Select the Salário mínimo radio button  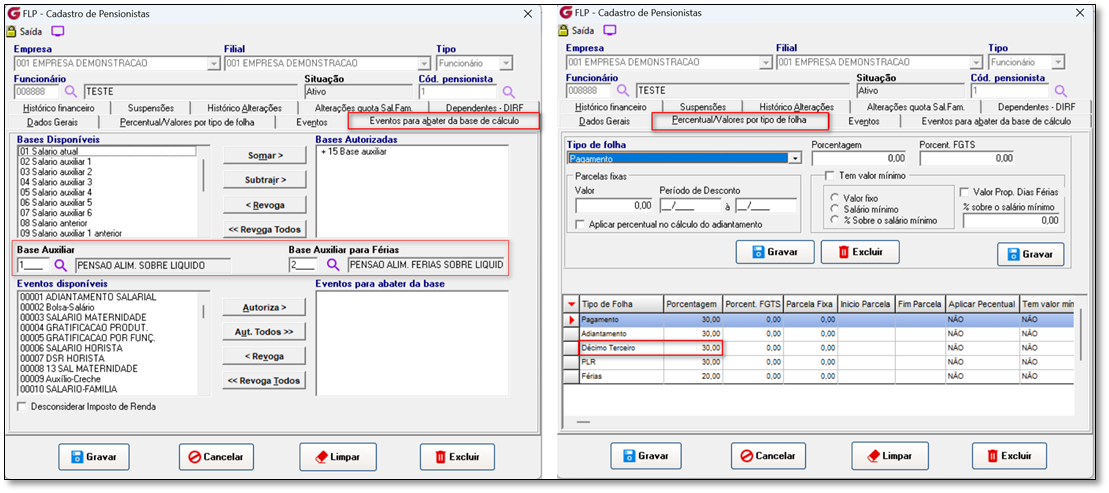pyautogui.click(x=835, y=209)
